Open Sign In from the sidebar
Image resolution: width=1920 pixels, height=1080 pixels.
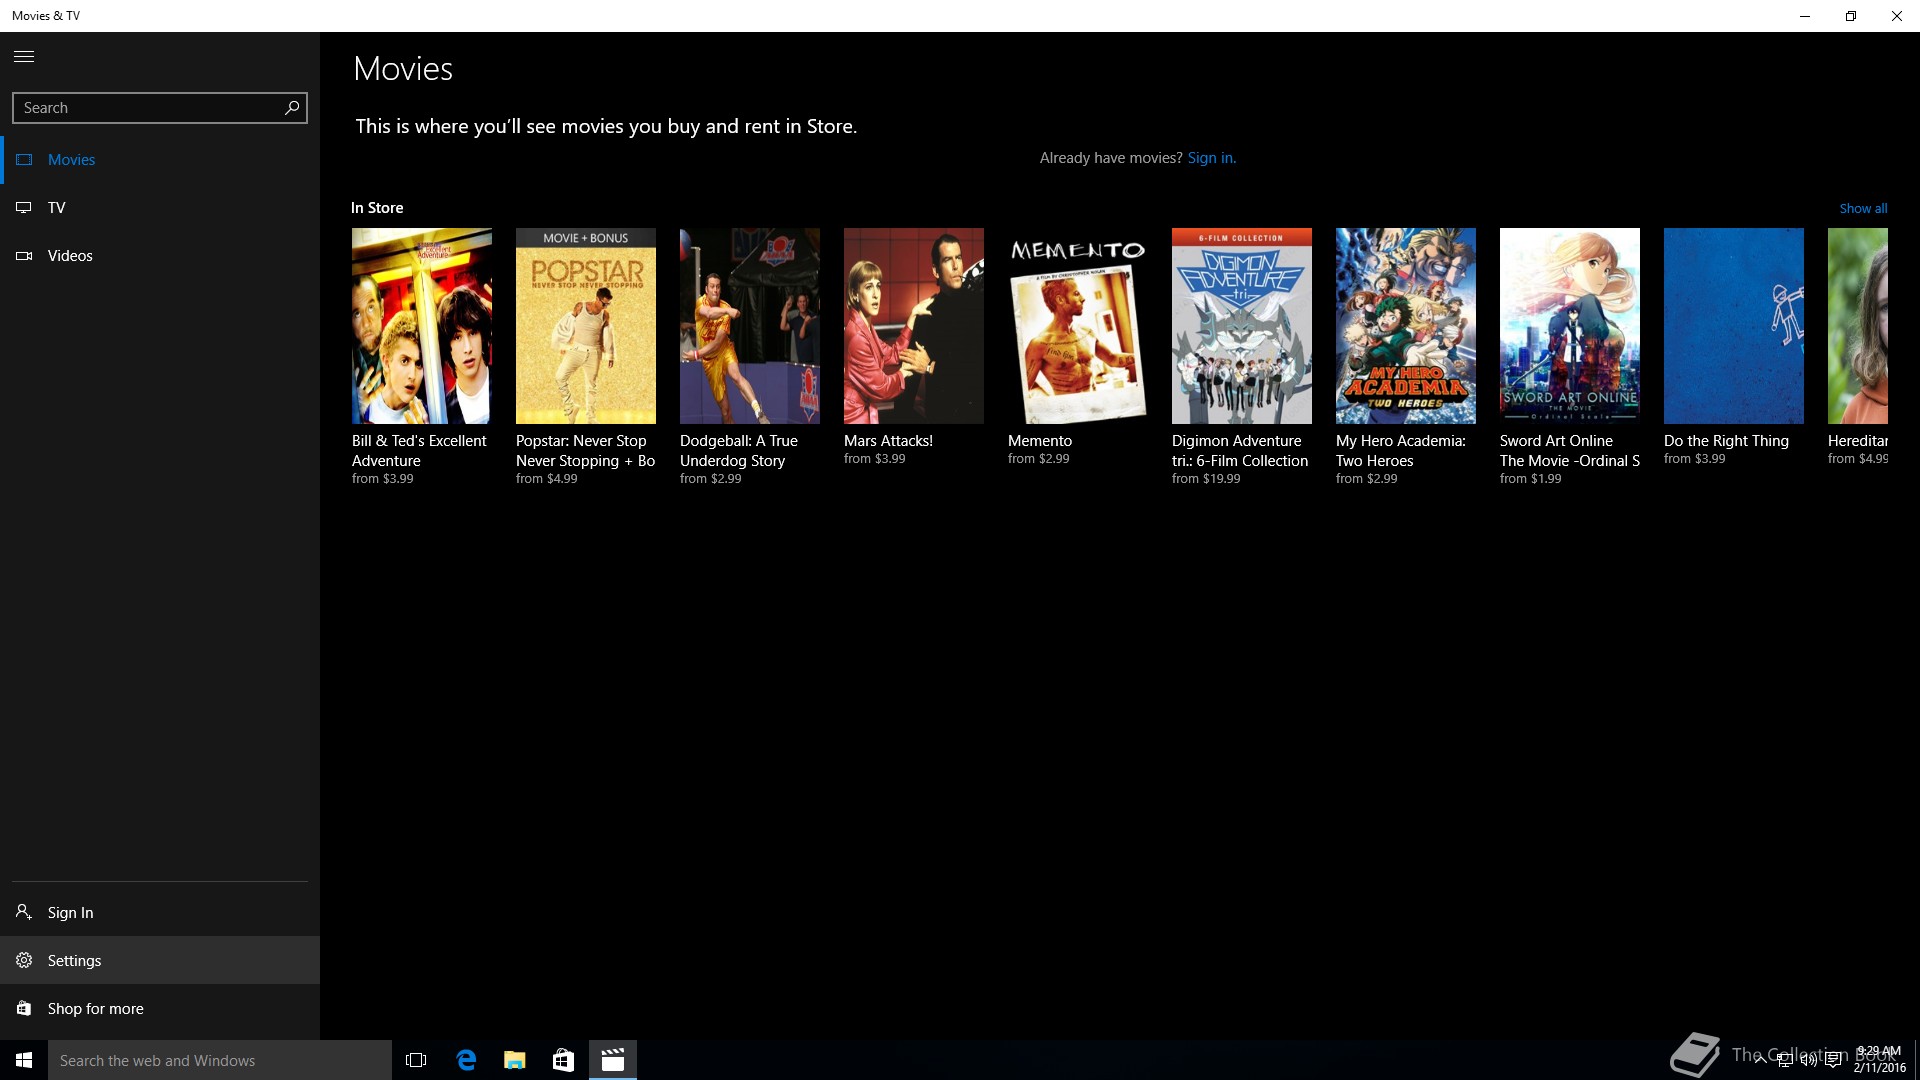[x=160, y=912]
